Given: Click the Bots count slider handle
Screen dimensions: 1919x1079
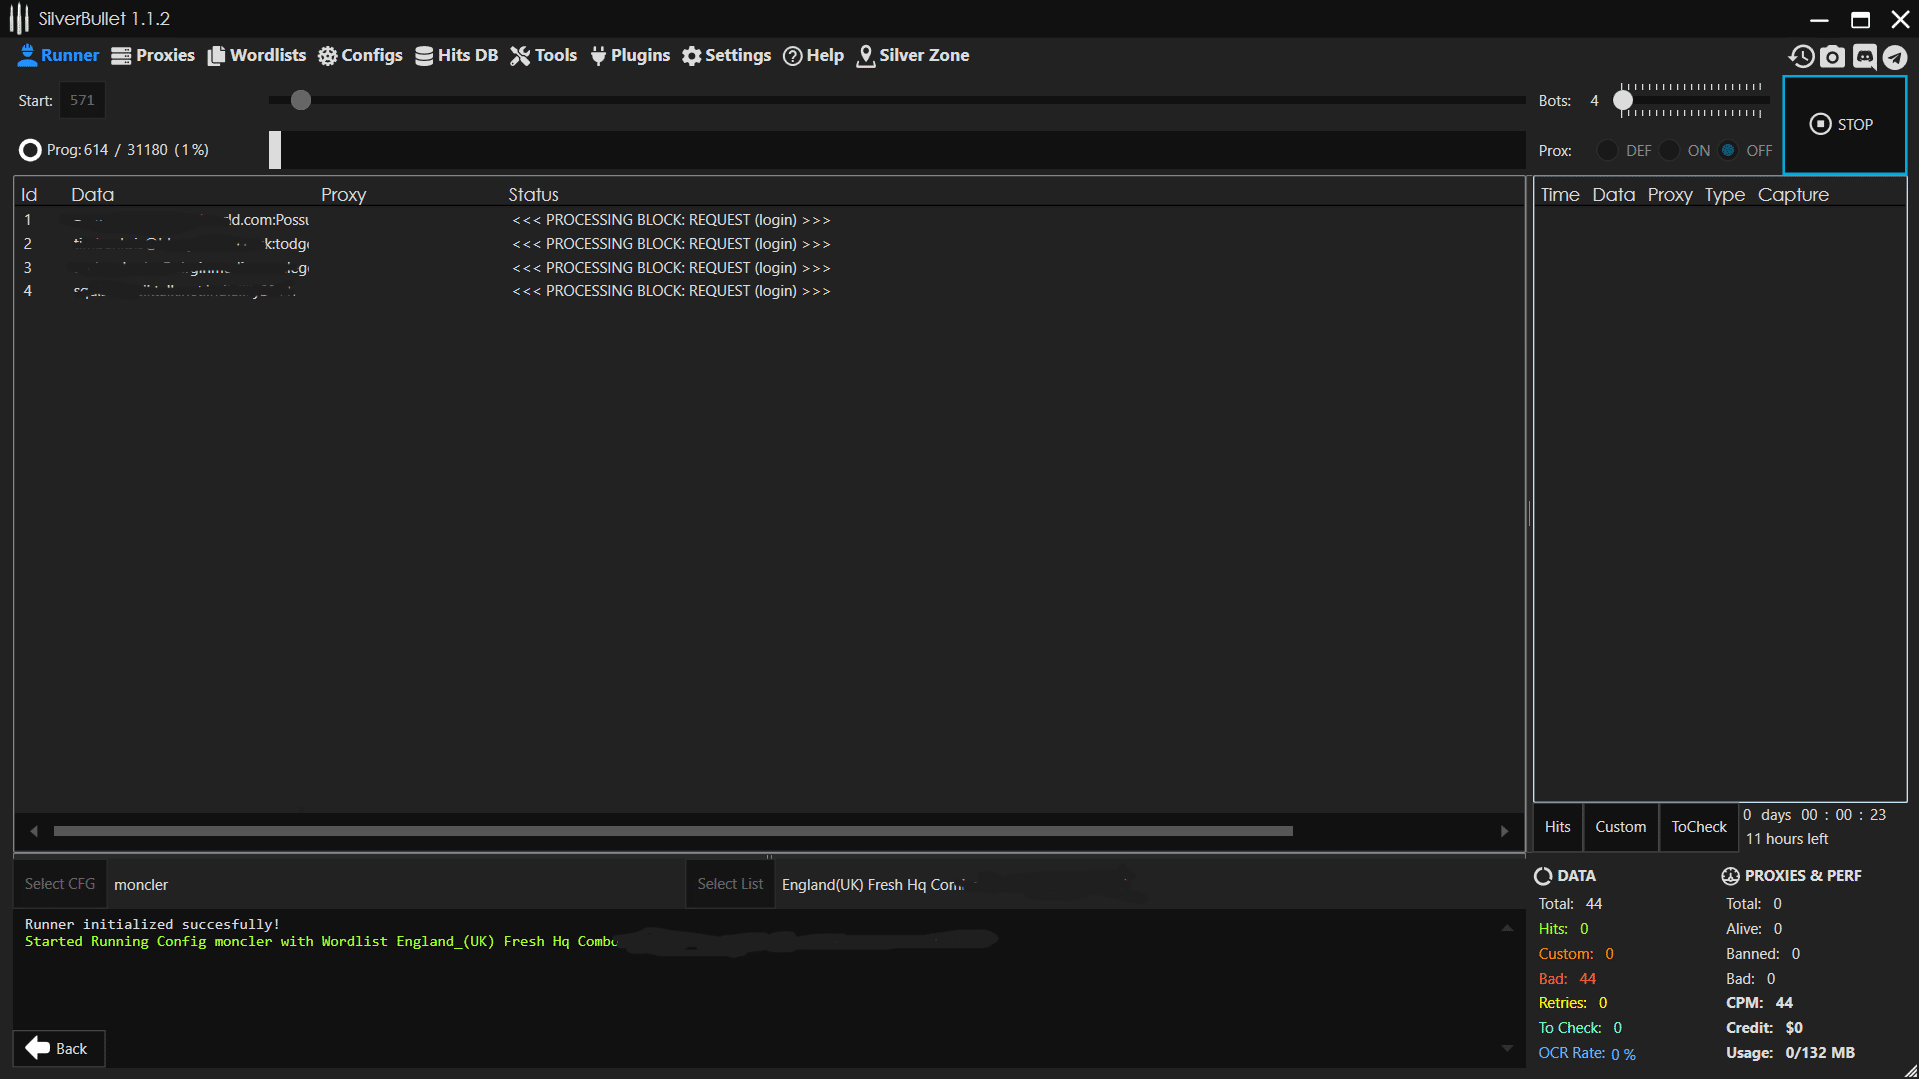Looking at the screenshot, I should coord(1623,100).
